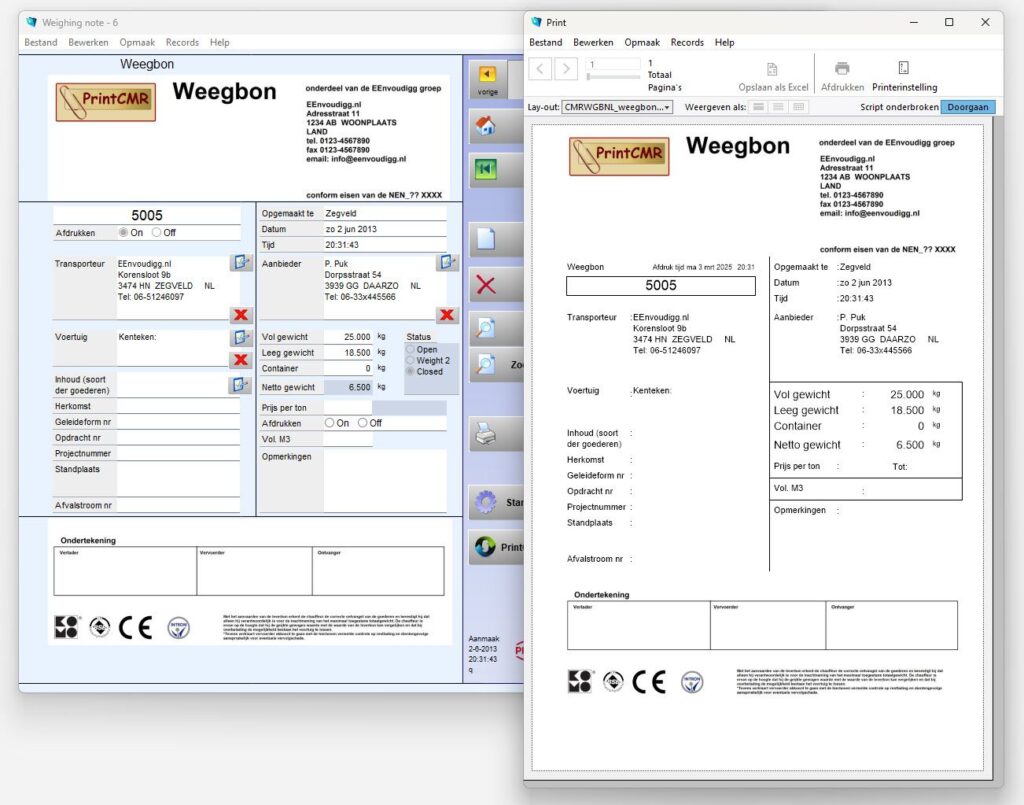Open Printerinstelling in the Print window
The image size is (1024, 805).
pyautogui.click(x=904, y=76)
